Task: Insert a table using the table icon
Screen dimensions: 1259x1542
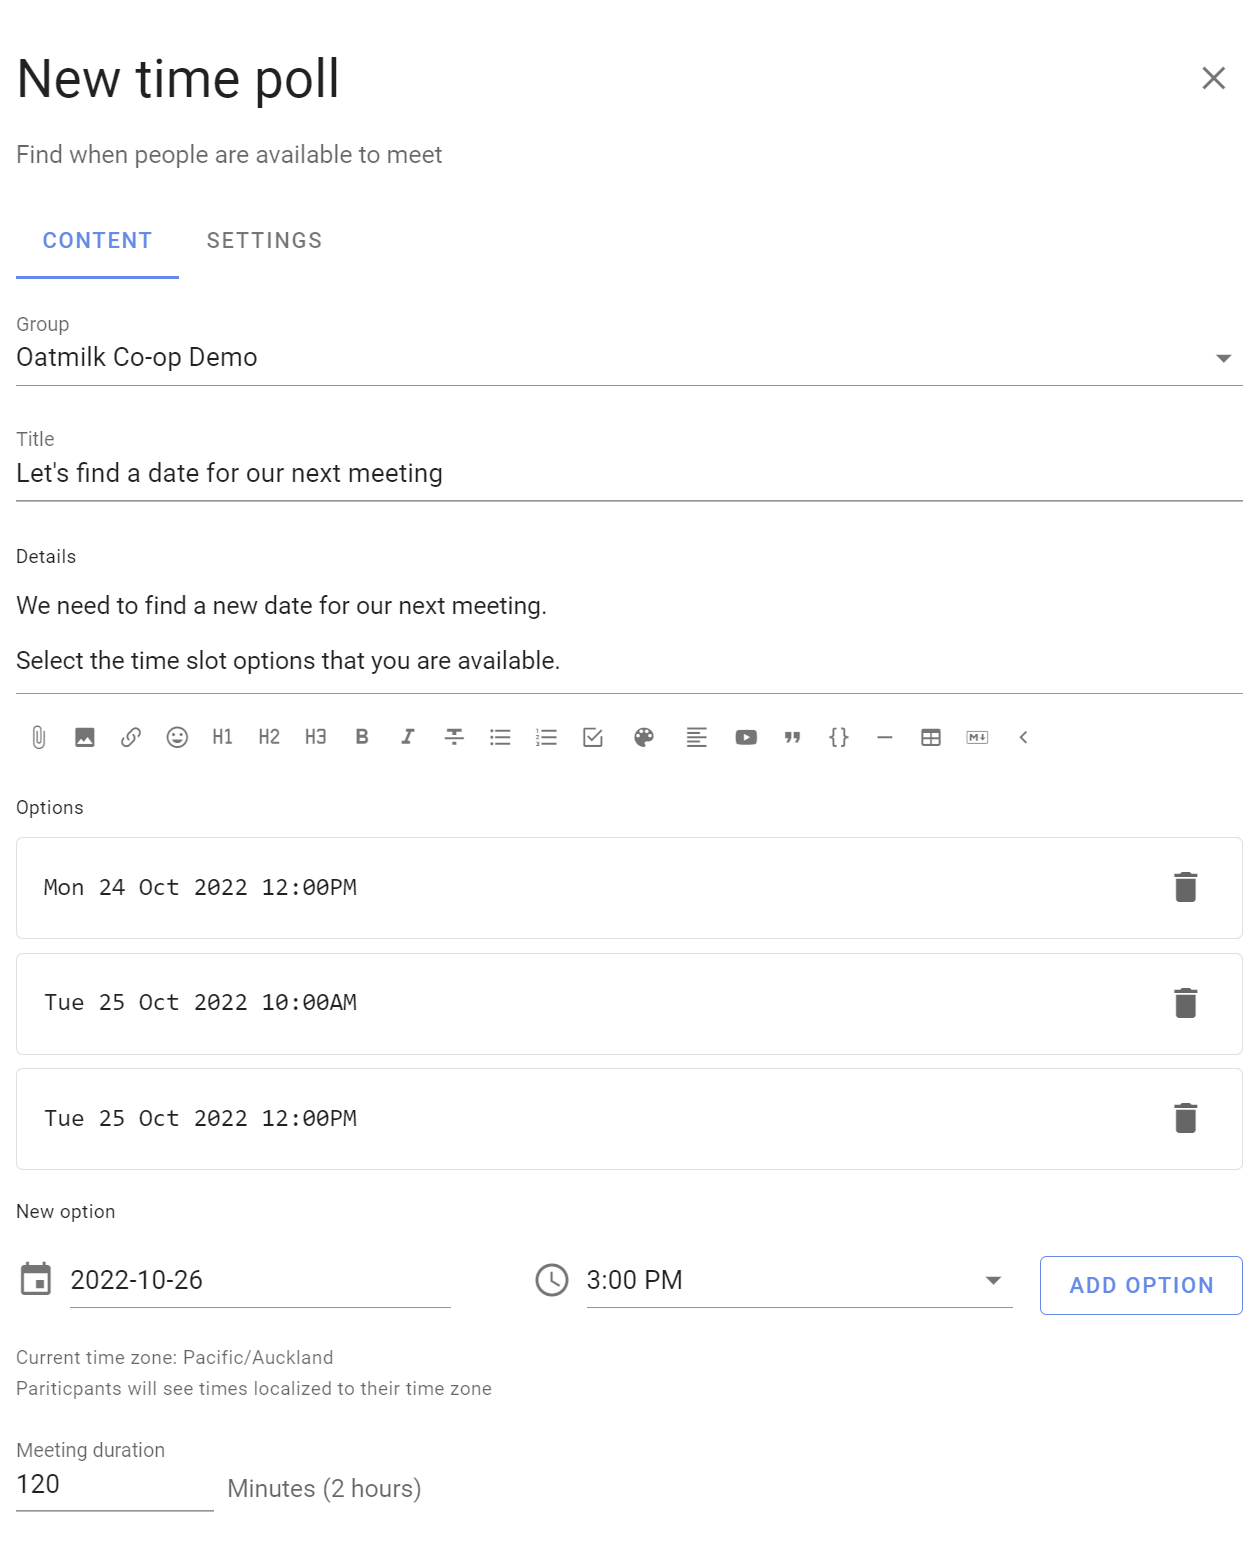Action: (931, 737)
